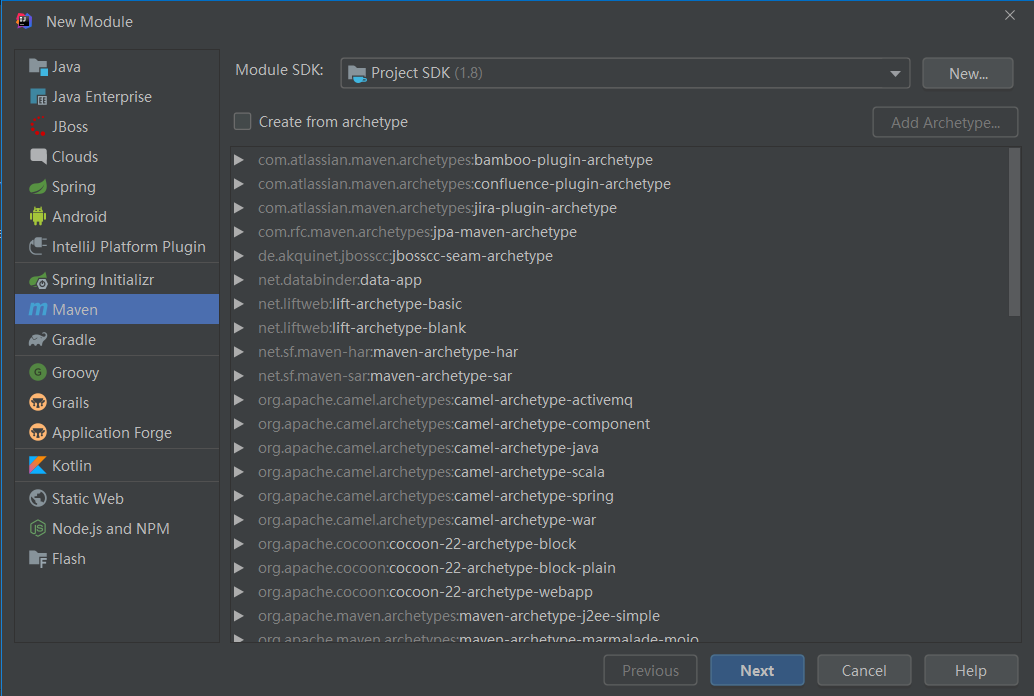Click the Maven 'm' icon
1034x696 pixels.
click(38, 309)
